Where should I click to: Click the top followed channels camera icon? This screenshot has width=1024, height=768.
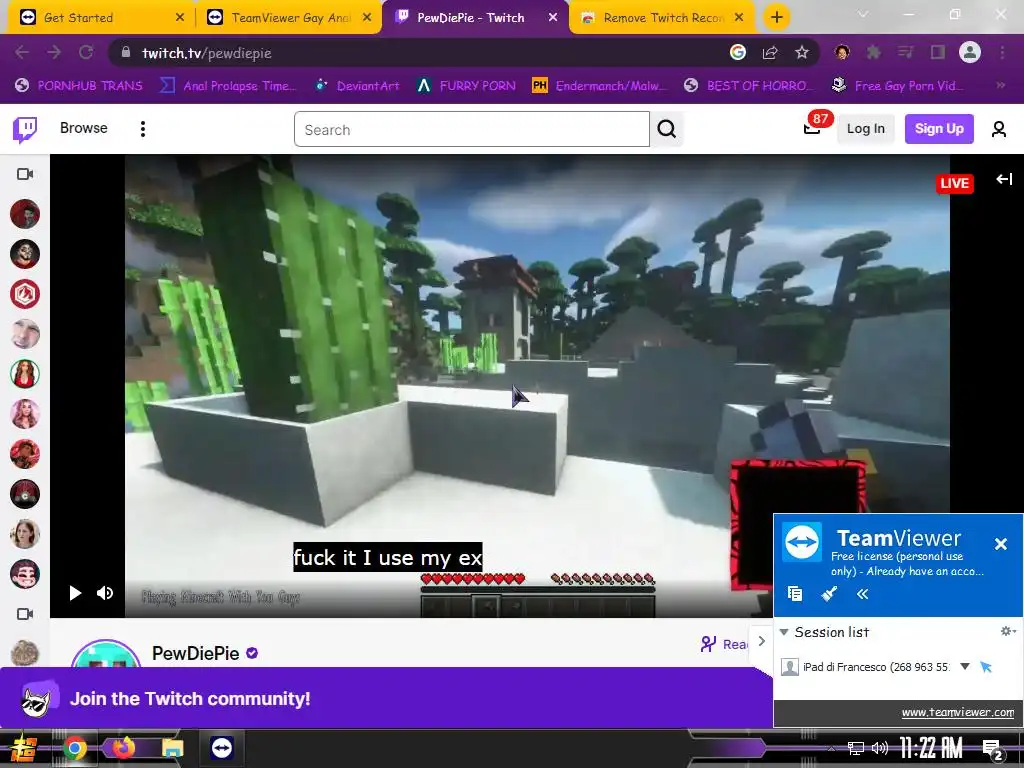(x=25, y=174)
